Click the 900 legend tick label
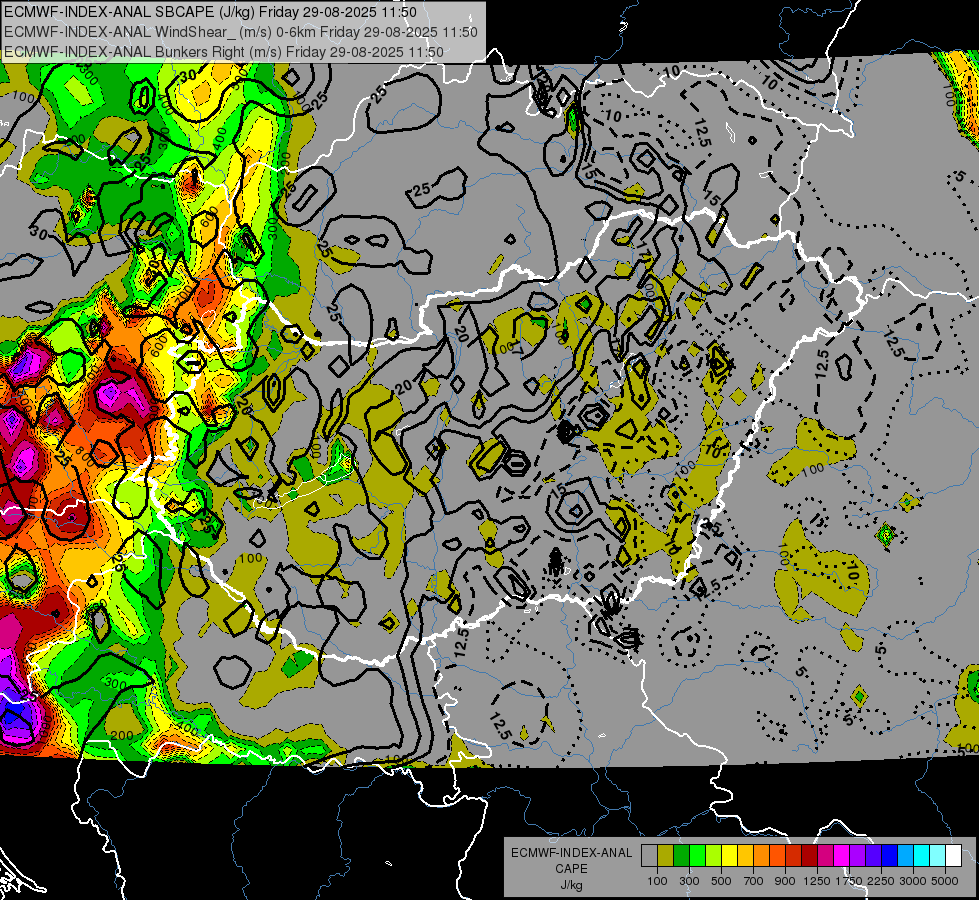Image resolution: width=979 pixels, height=900 pixels. 785,881
